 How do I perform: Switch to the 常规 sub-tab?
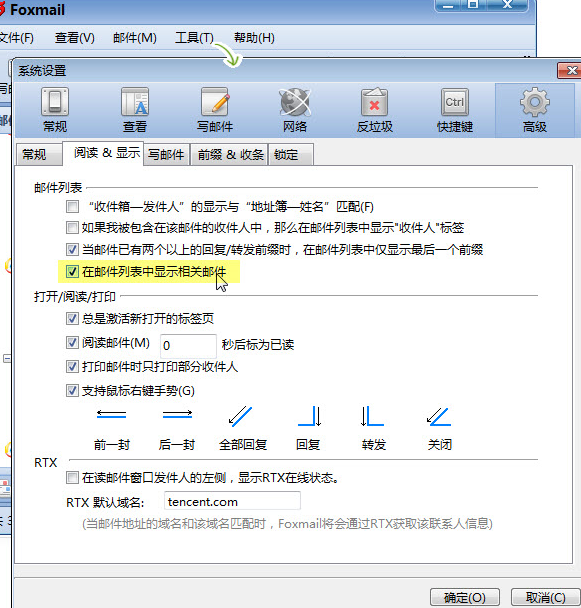pos(39,154)
